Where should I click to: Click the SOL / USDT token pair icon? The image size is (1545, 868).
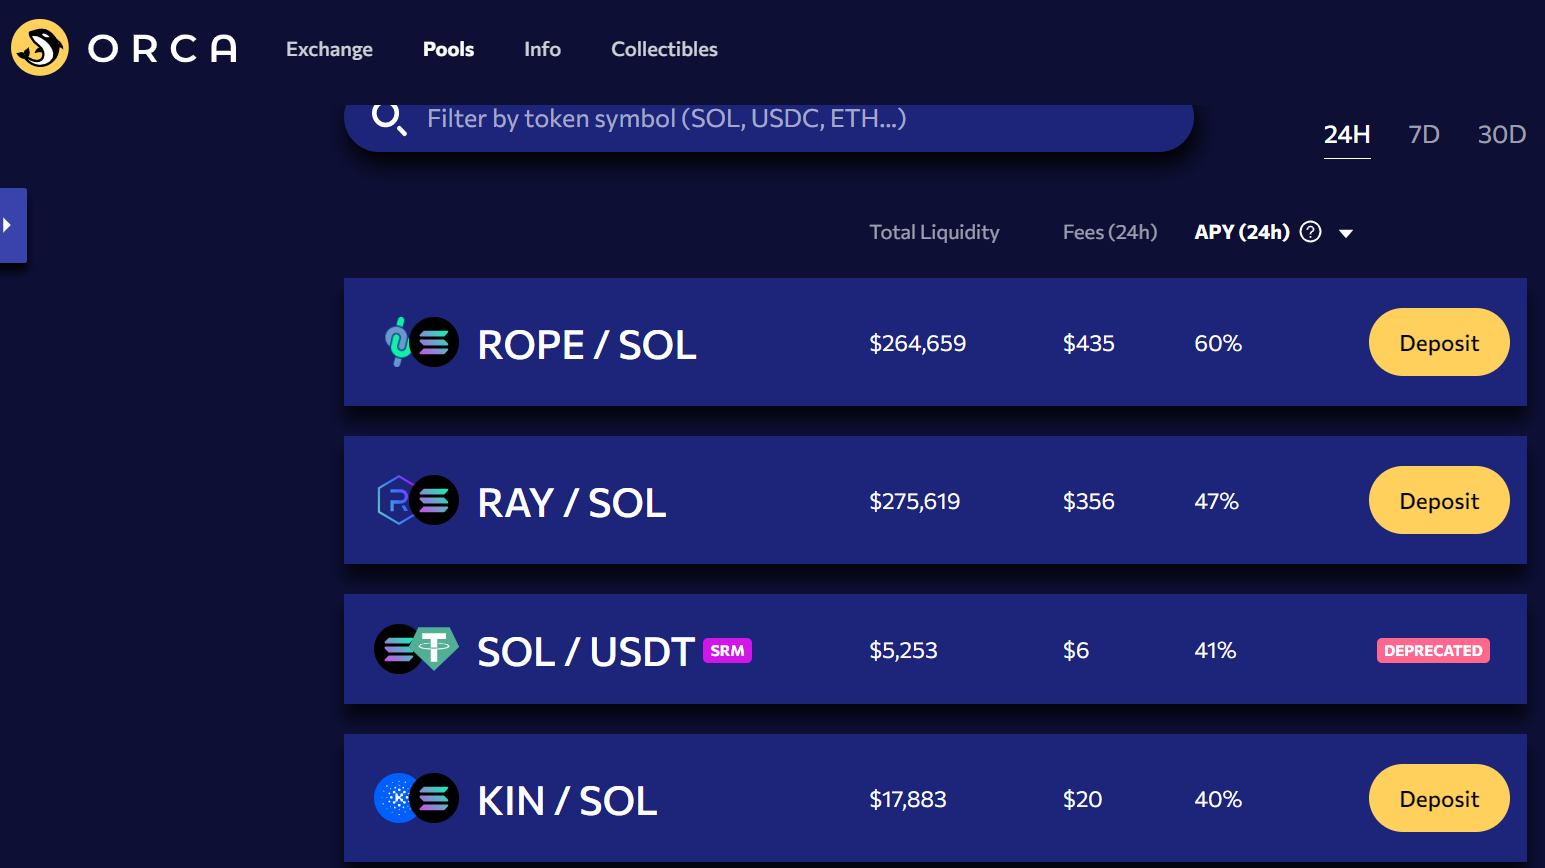(x=416, y=649)
